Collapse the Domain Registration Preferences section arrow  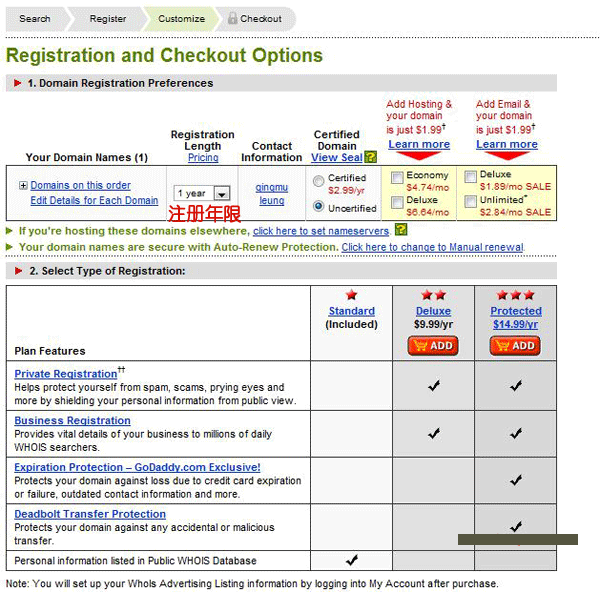click(18, 83)
